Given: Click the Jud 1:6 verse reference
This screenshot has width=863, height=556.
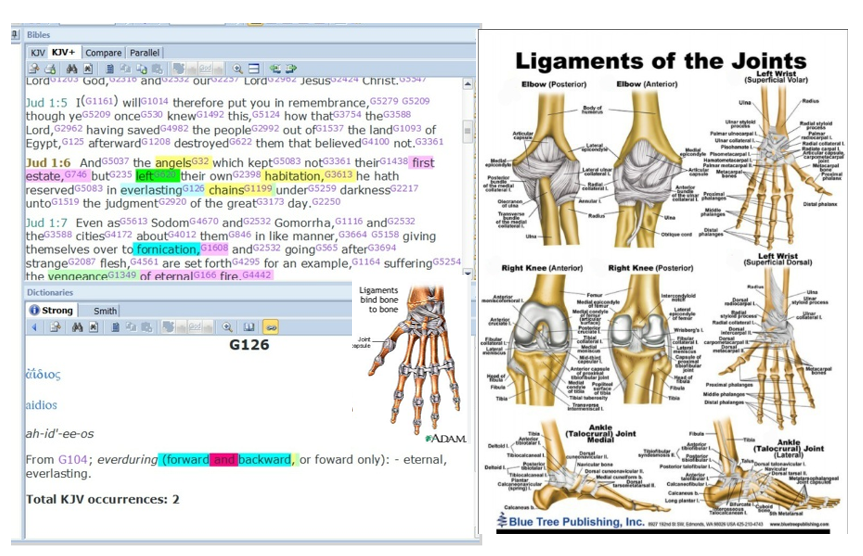Looking at the screenshot, I should (48, 162).
